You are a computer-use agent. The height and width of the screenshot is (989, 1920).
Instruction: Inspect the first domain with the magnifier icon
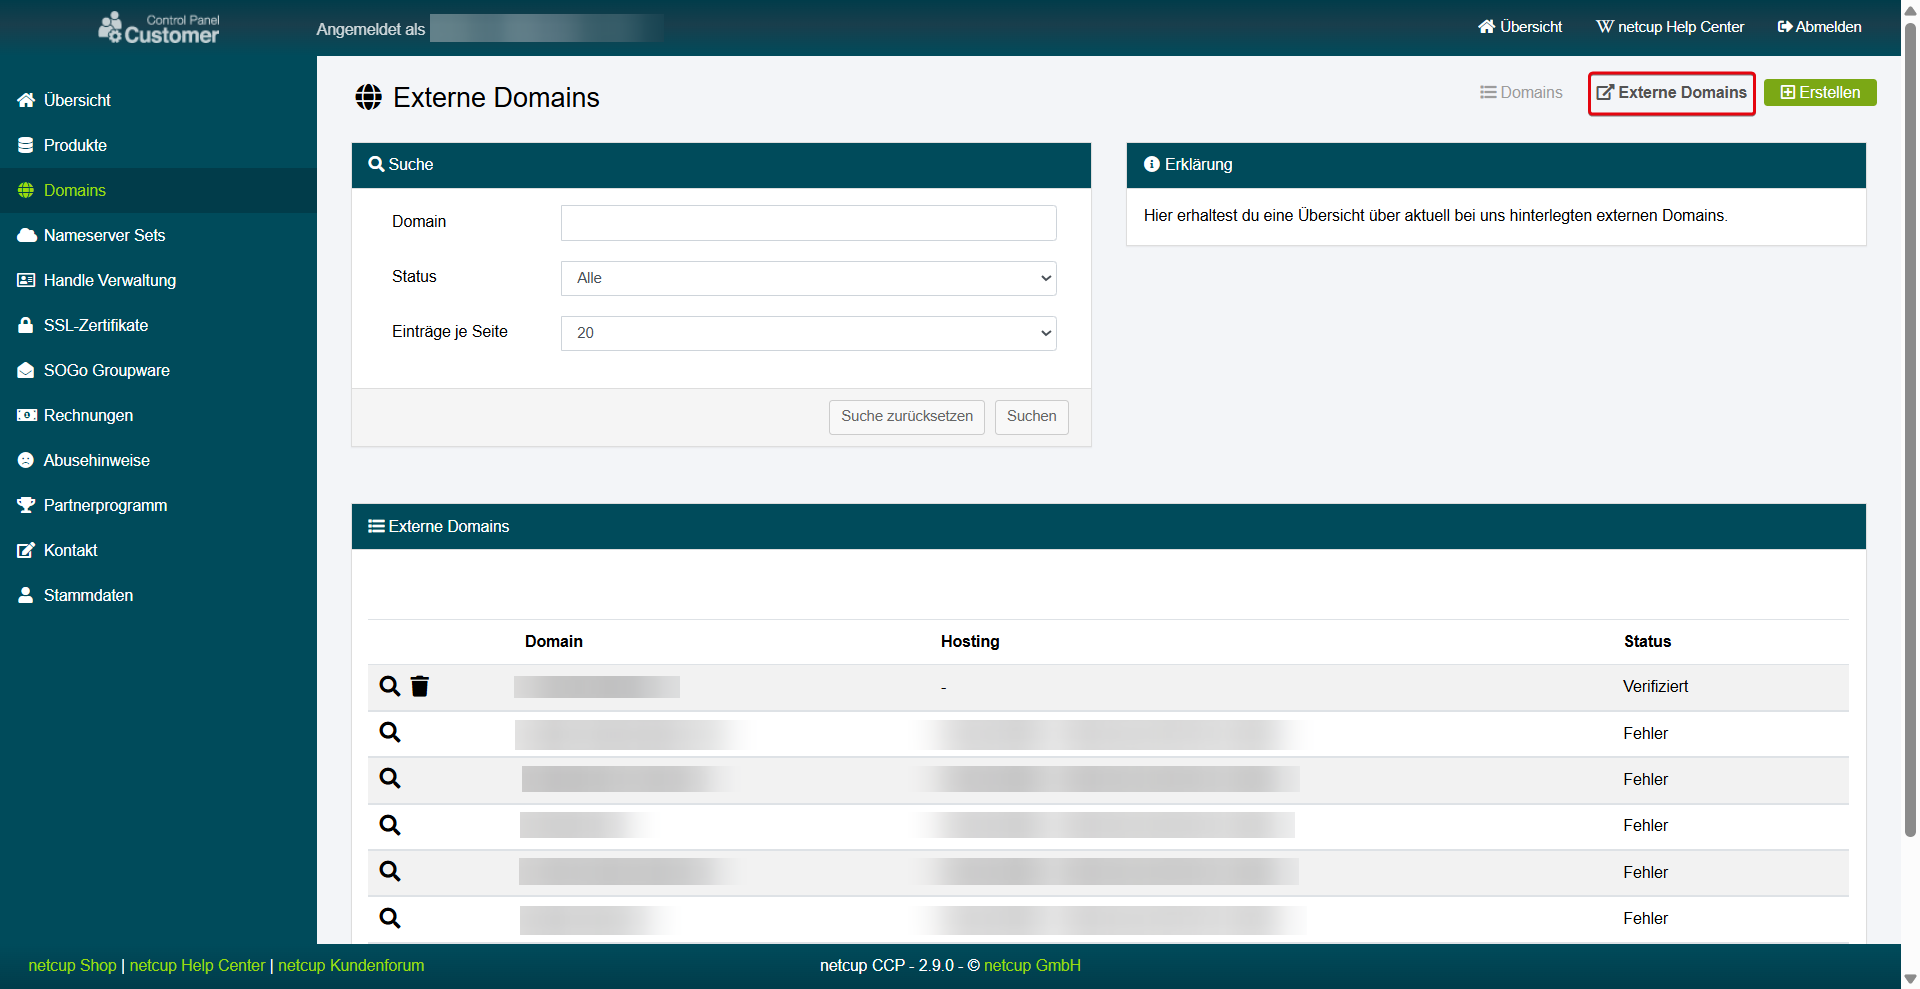pyautogui.click(x=390, y=687)
